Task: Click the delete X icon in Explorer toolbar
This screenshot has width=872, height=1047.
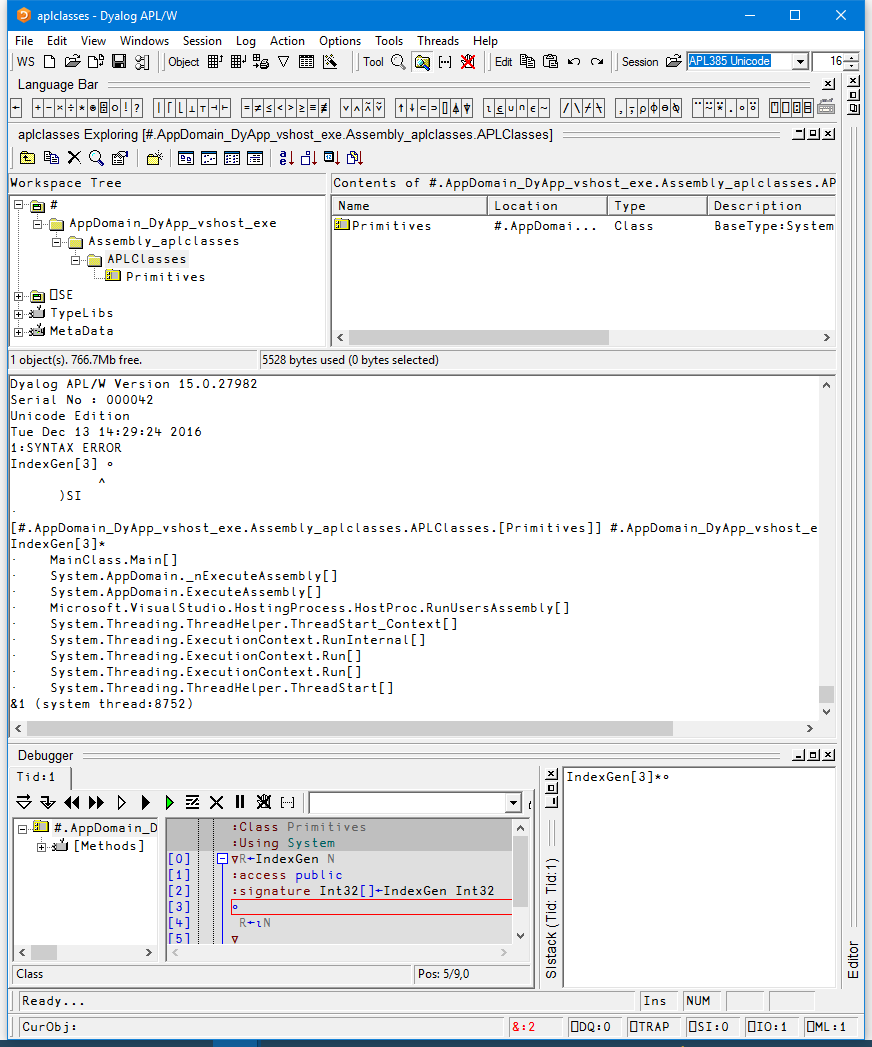Action: pos(74,158)
